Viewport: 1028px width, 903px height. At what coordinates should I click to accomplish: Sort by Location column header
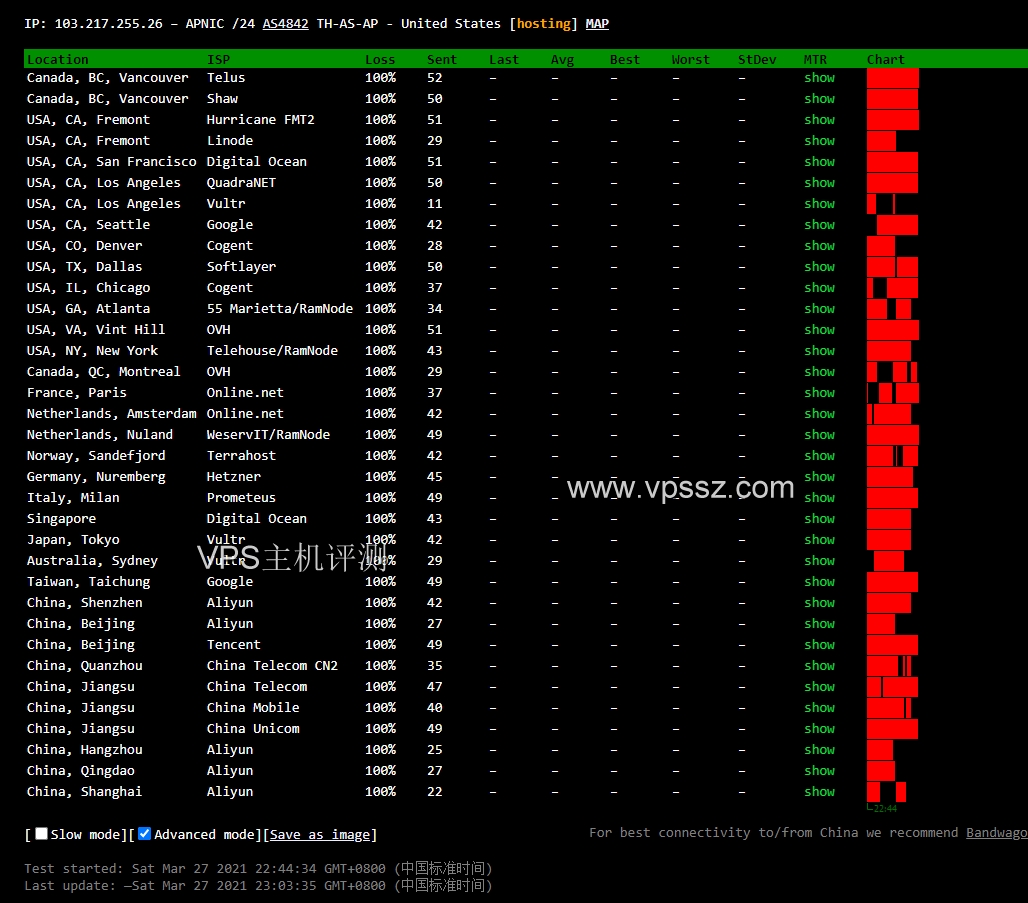pos(58,59)
